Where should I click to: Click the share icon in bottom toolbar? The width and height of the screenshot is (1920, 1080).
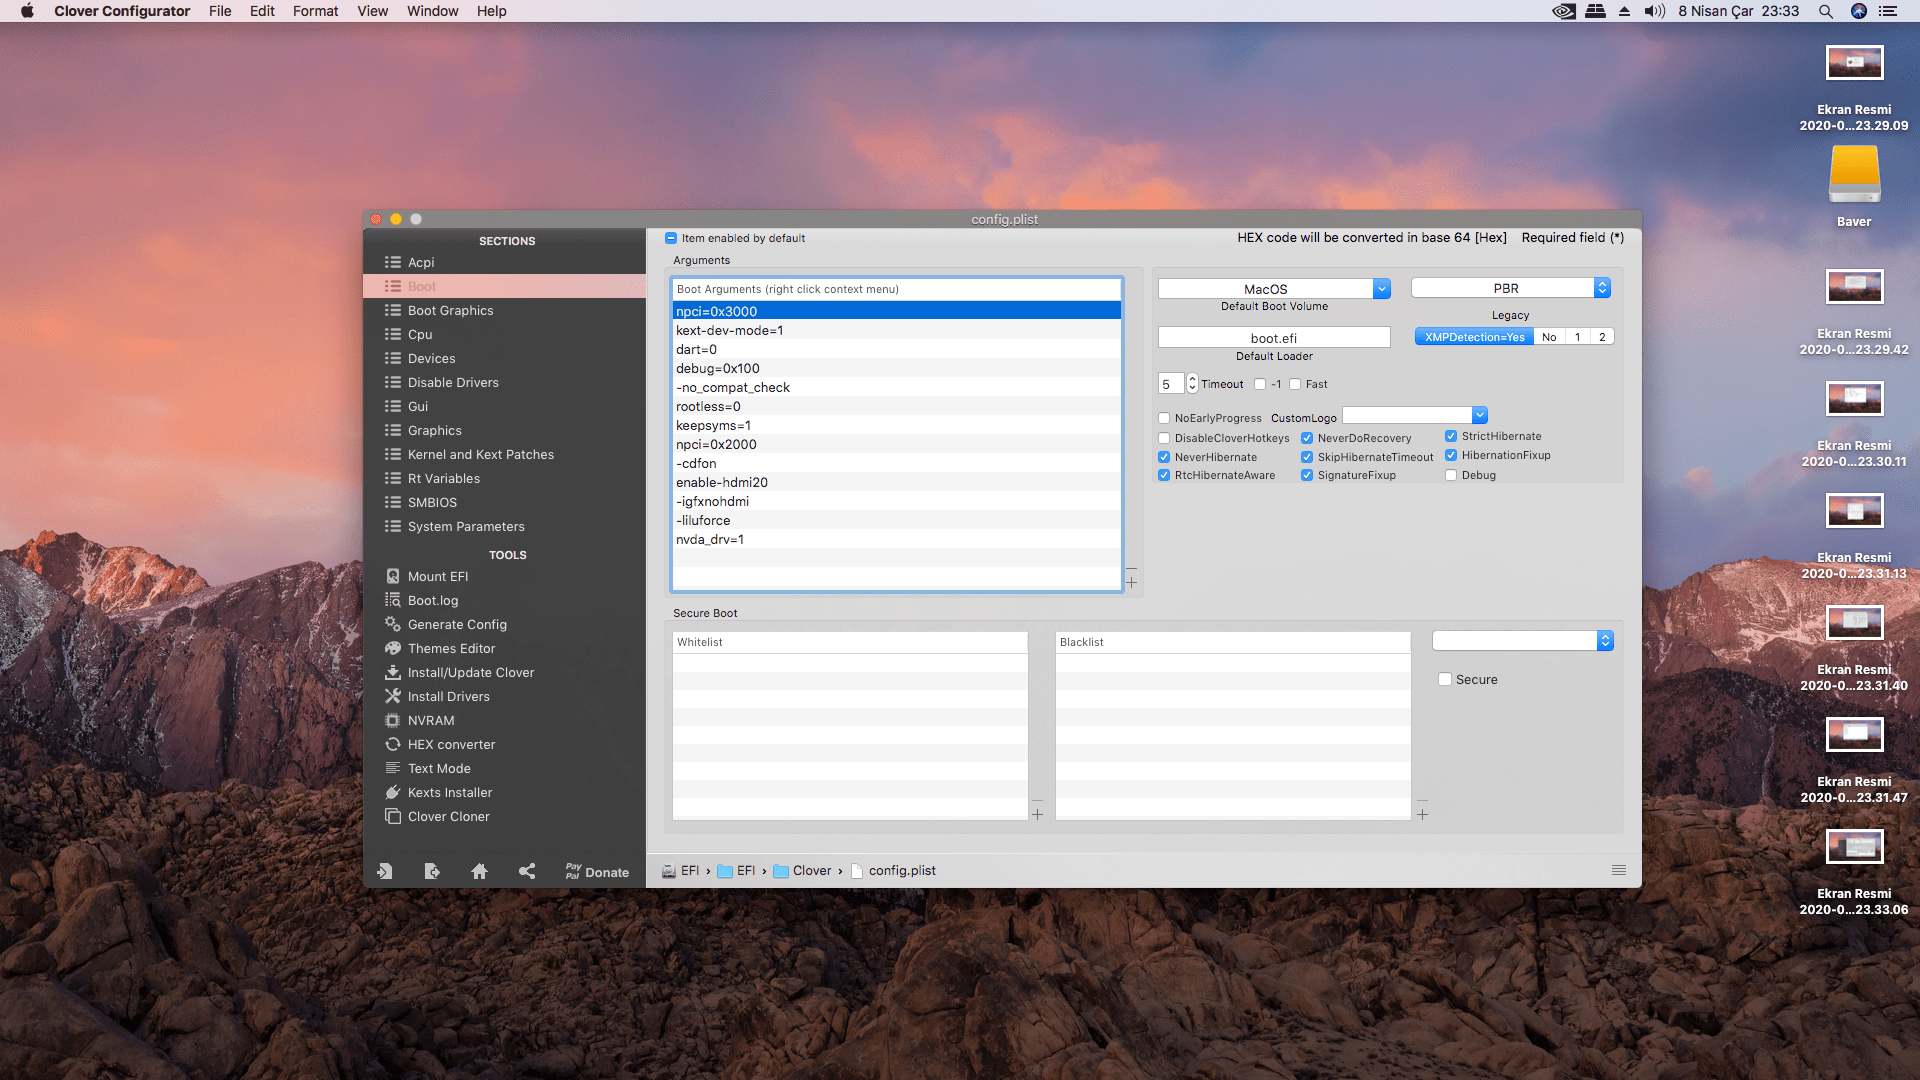[527, 871]
